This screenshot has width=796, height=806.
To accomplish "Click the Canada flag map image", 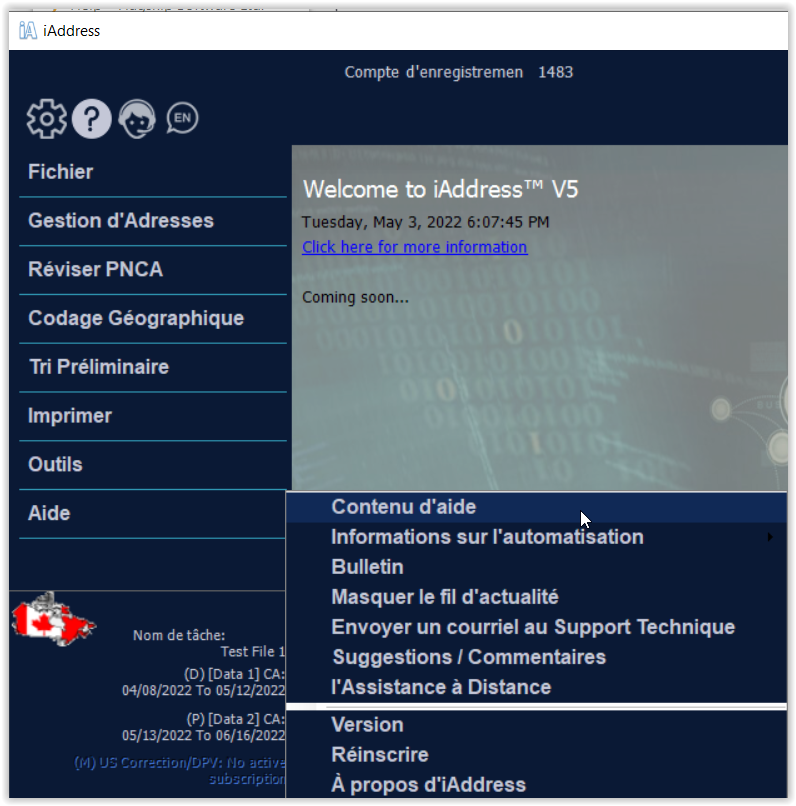I will tap(53, 619).
